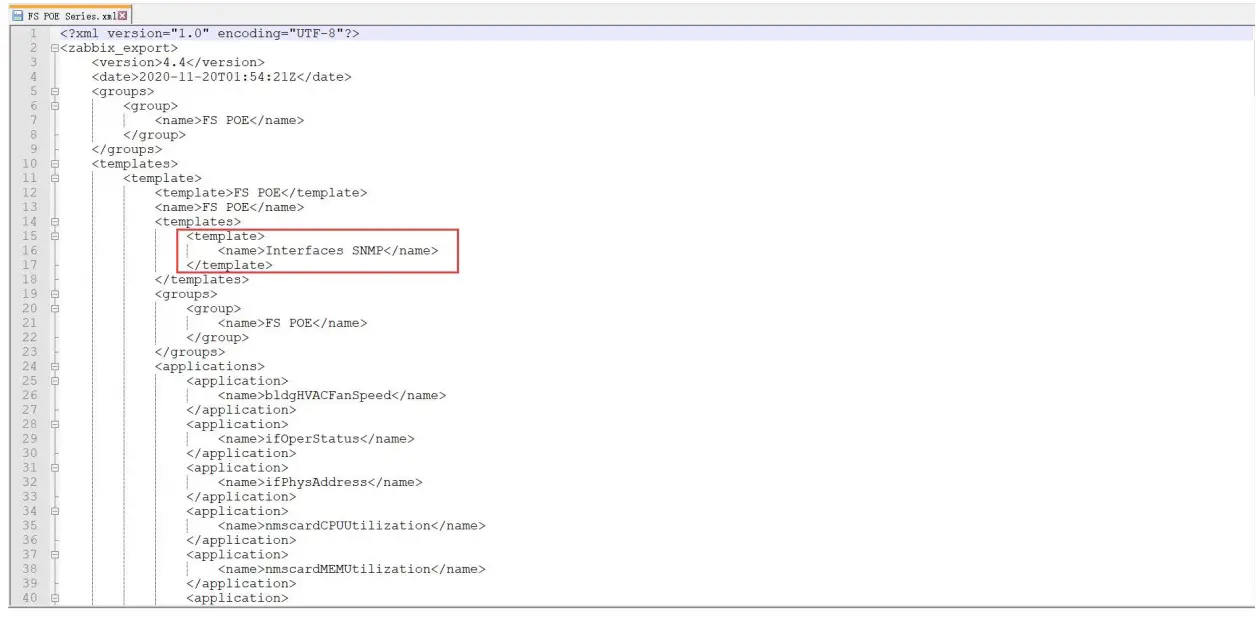This screenshot has height=618, width=1258.
Task: Click the closing groups tag on line 23
Action: [x=190, y=352]
